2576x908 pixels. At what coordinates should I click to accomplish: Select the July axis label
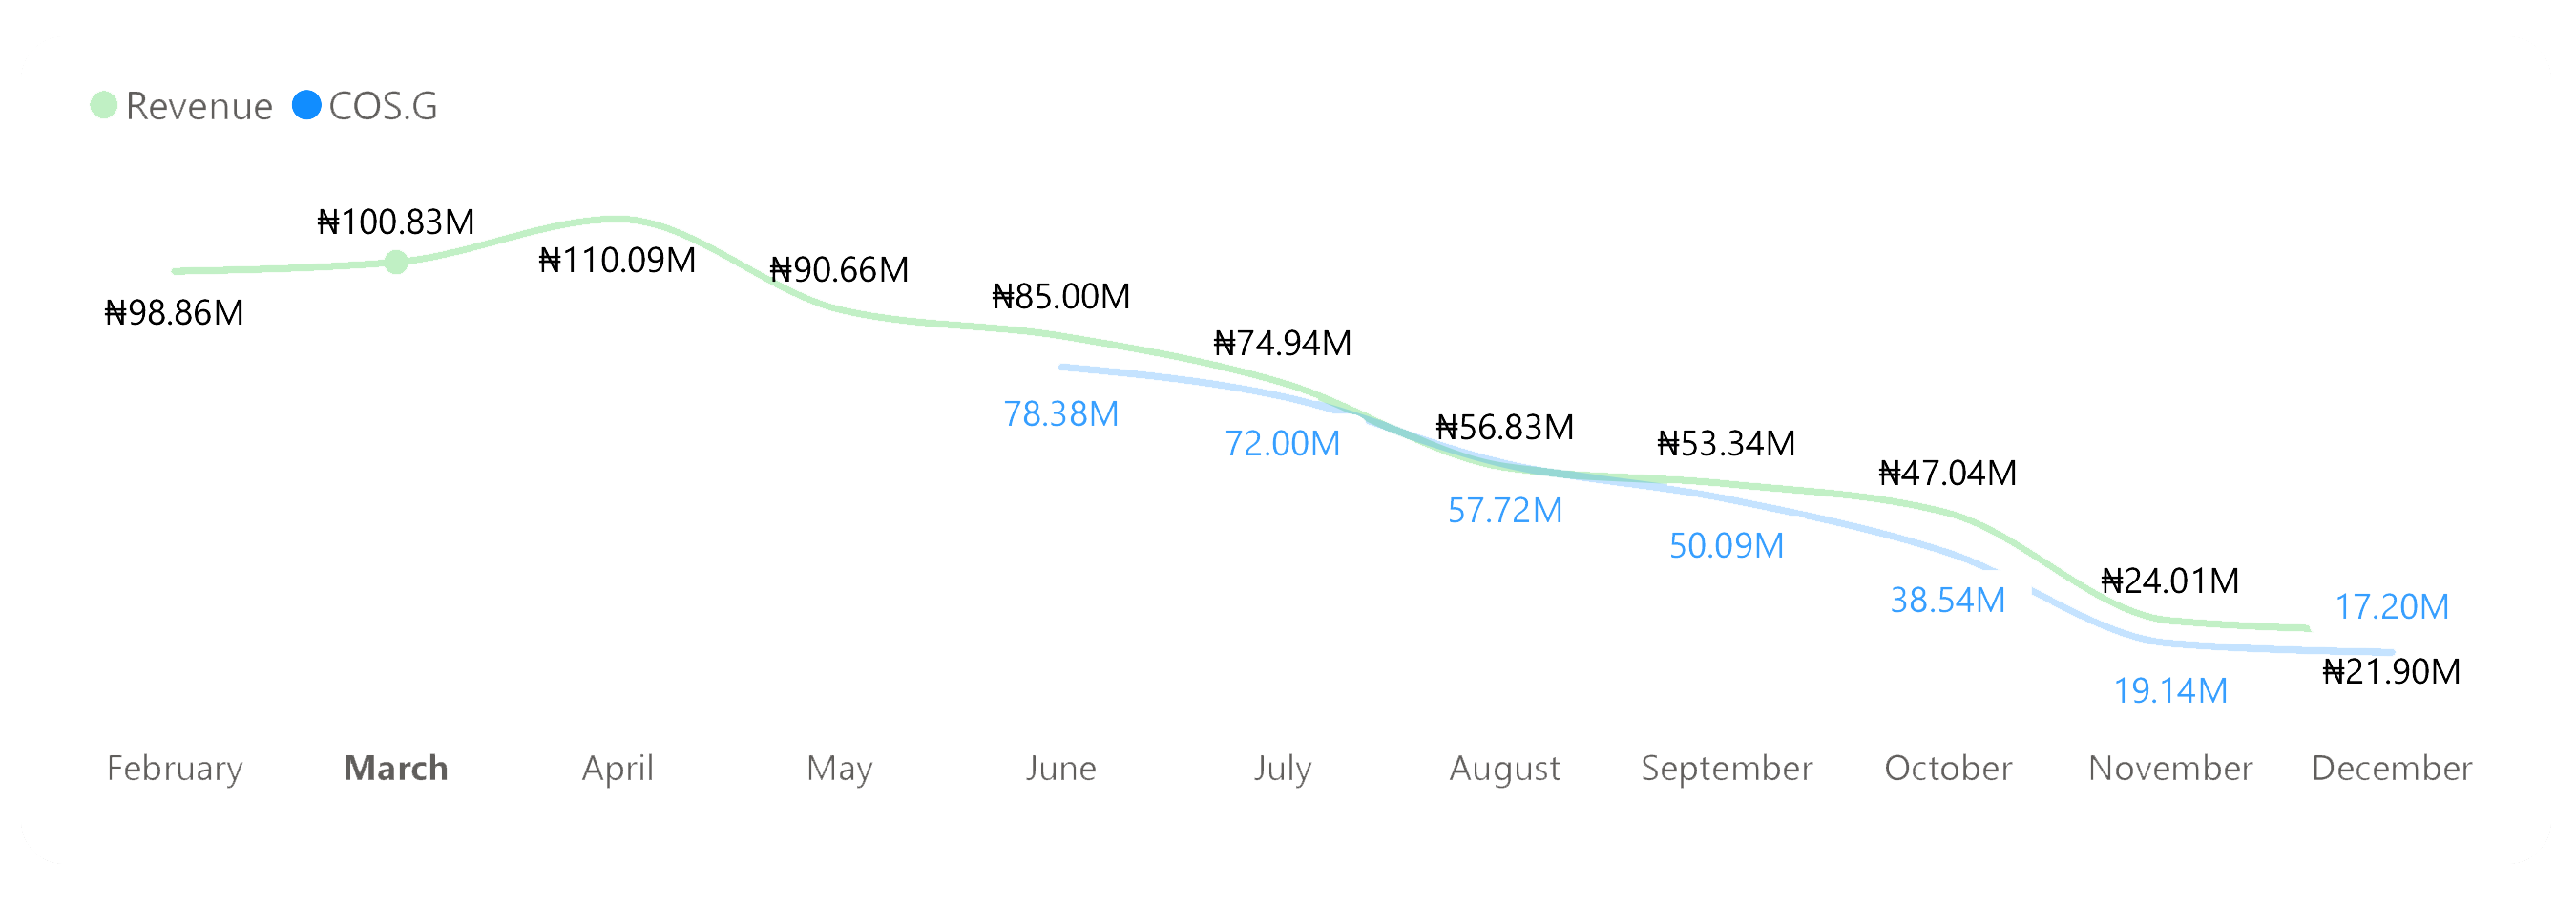1283,768
